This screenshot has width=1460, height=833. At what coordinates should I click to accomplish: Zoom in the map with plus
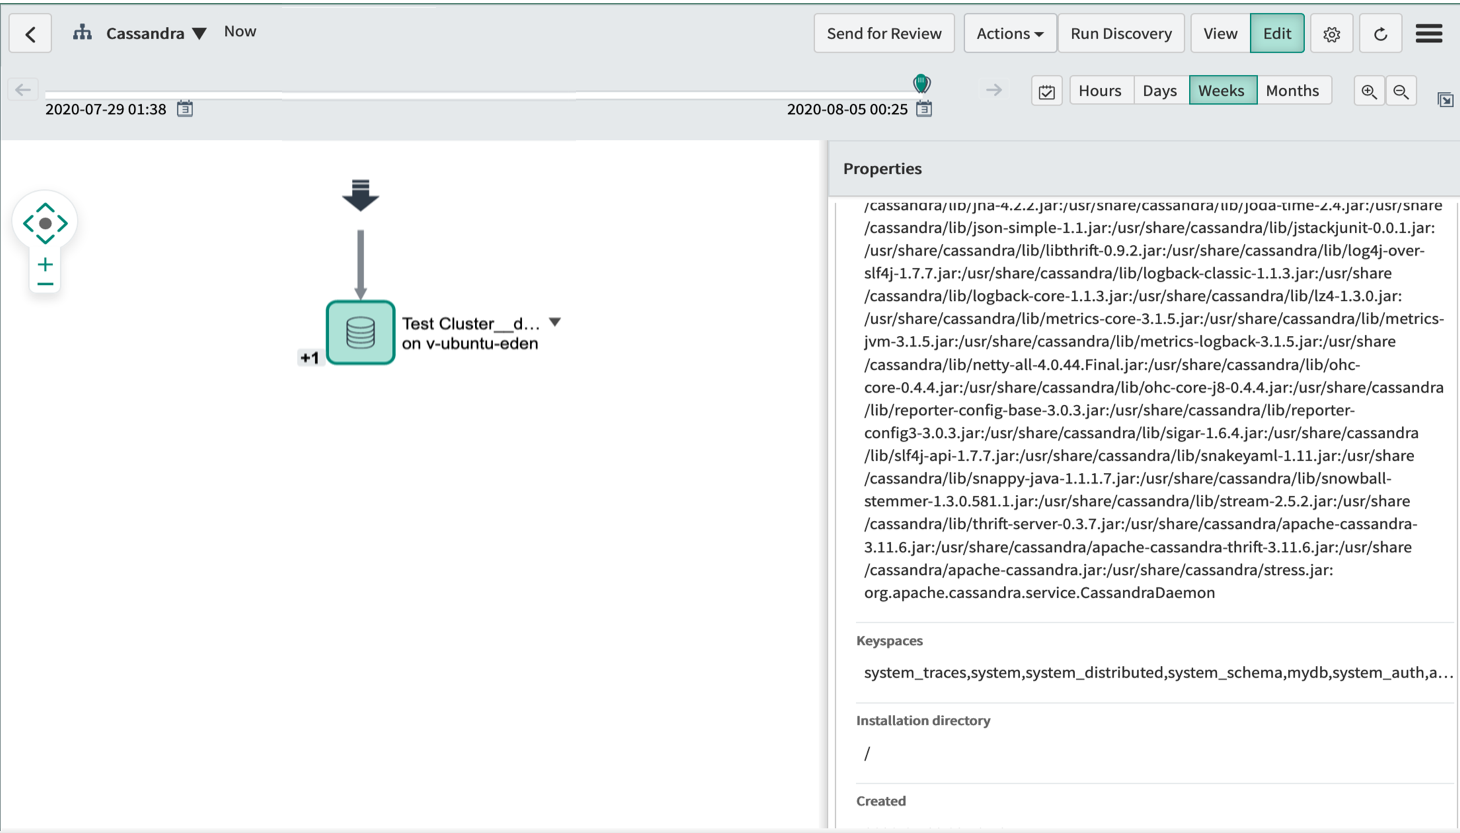coord(45,265)
